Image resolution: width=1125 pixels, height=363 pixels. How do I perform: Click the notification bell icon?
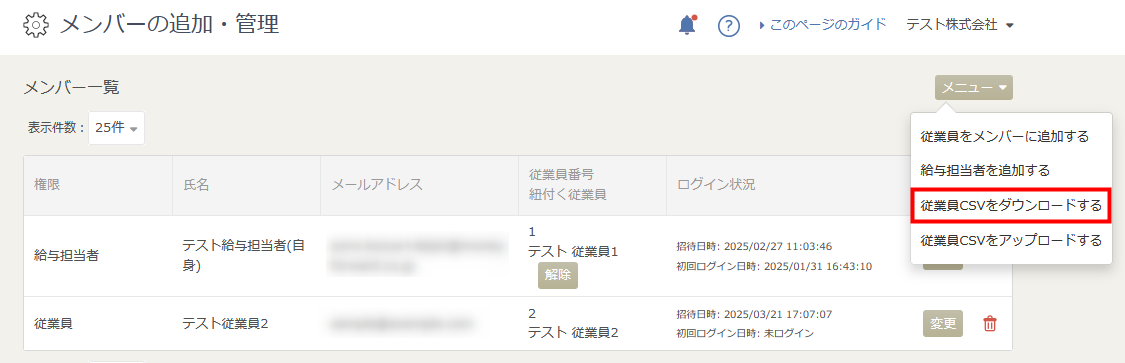pyautogui.click(x=687, y=25)
